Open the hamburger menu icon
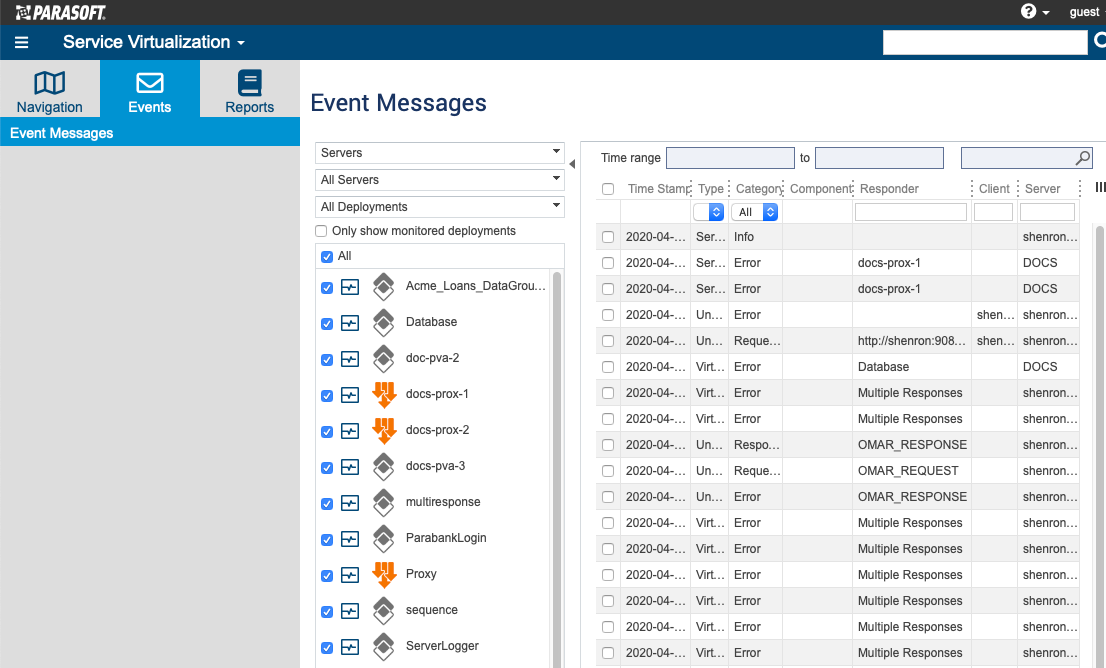Viewport: 1106px width, 668px height. click(22, 42)
